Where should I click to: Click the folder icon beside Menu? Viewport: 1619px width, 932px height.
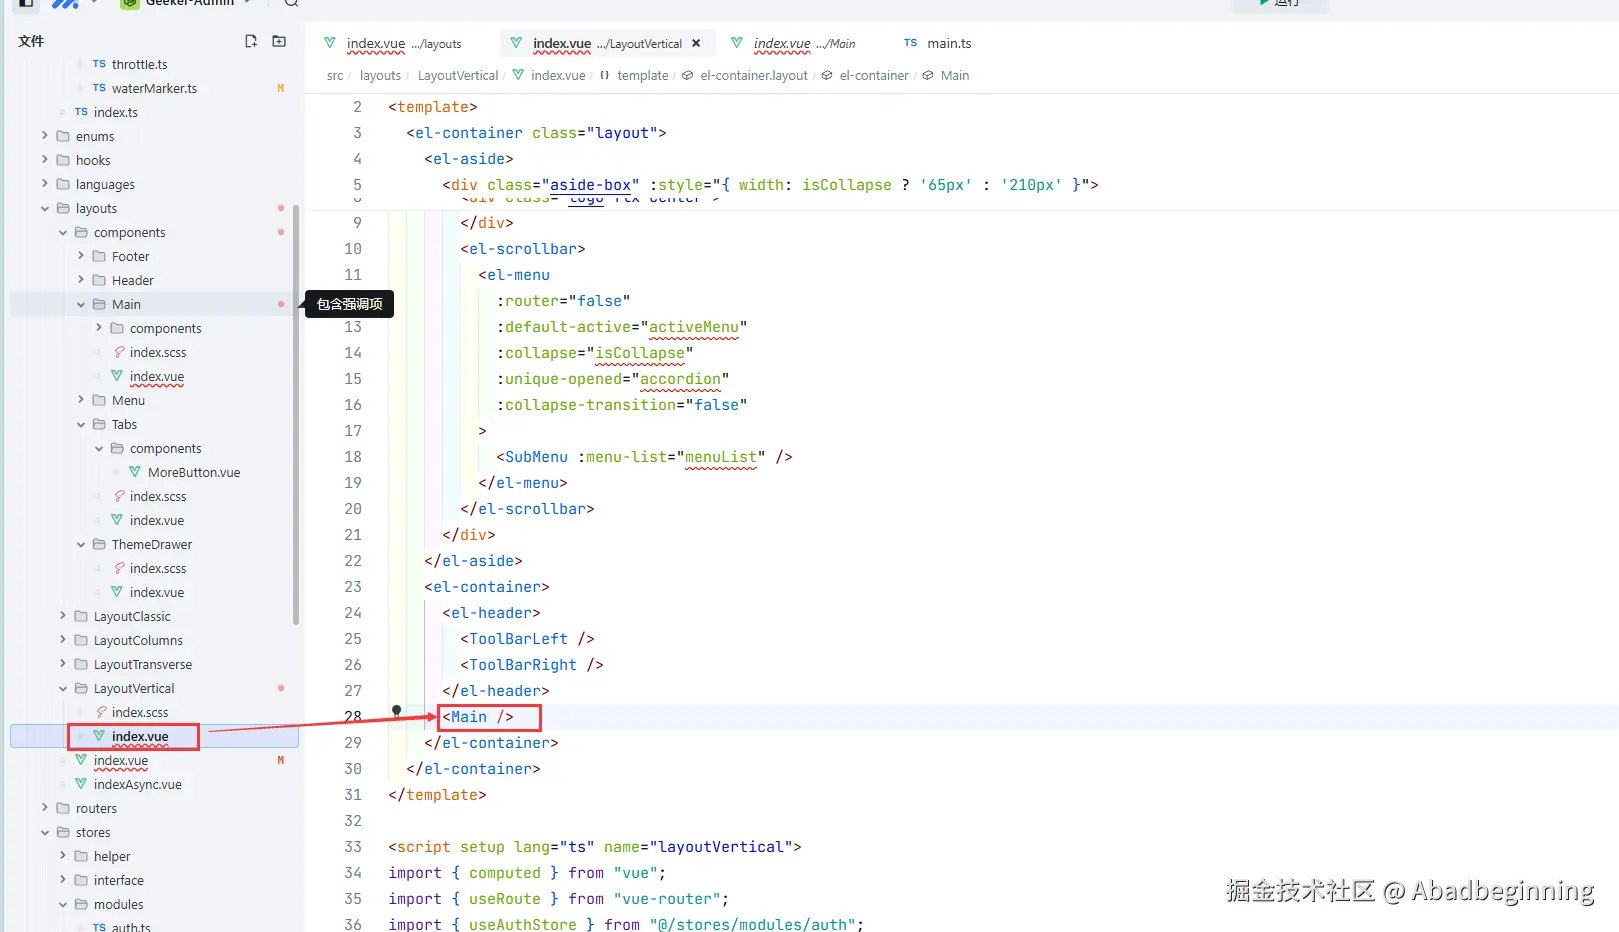coord(99,400)
